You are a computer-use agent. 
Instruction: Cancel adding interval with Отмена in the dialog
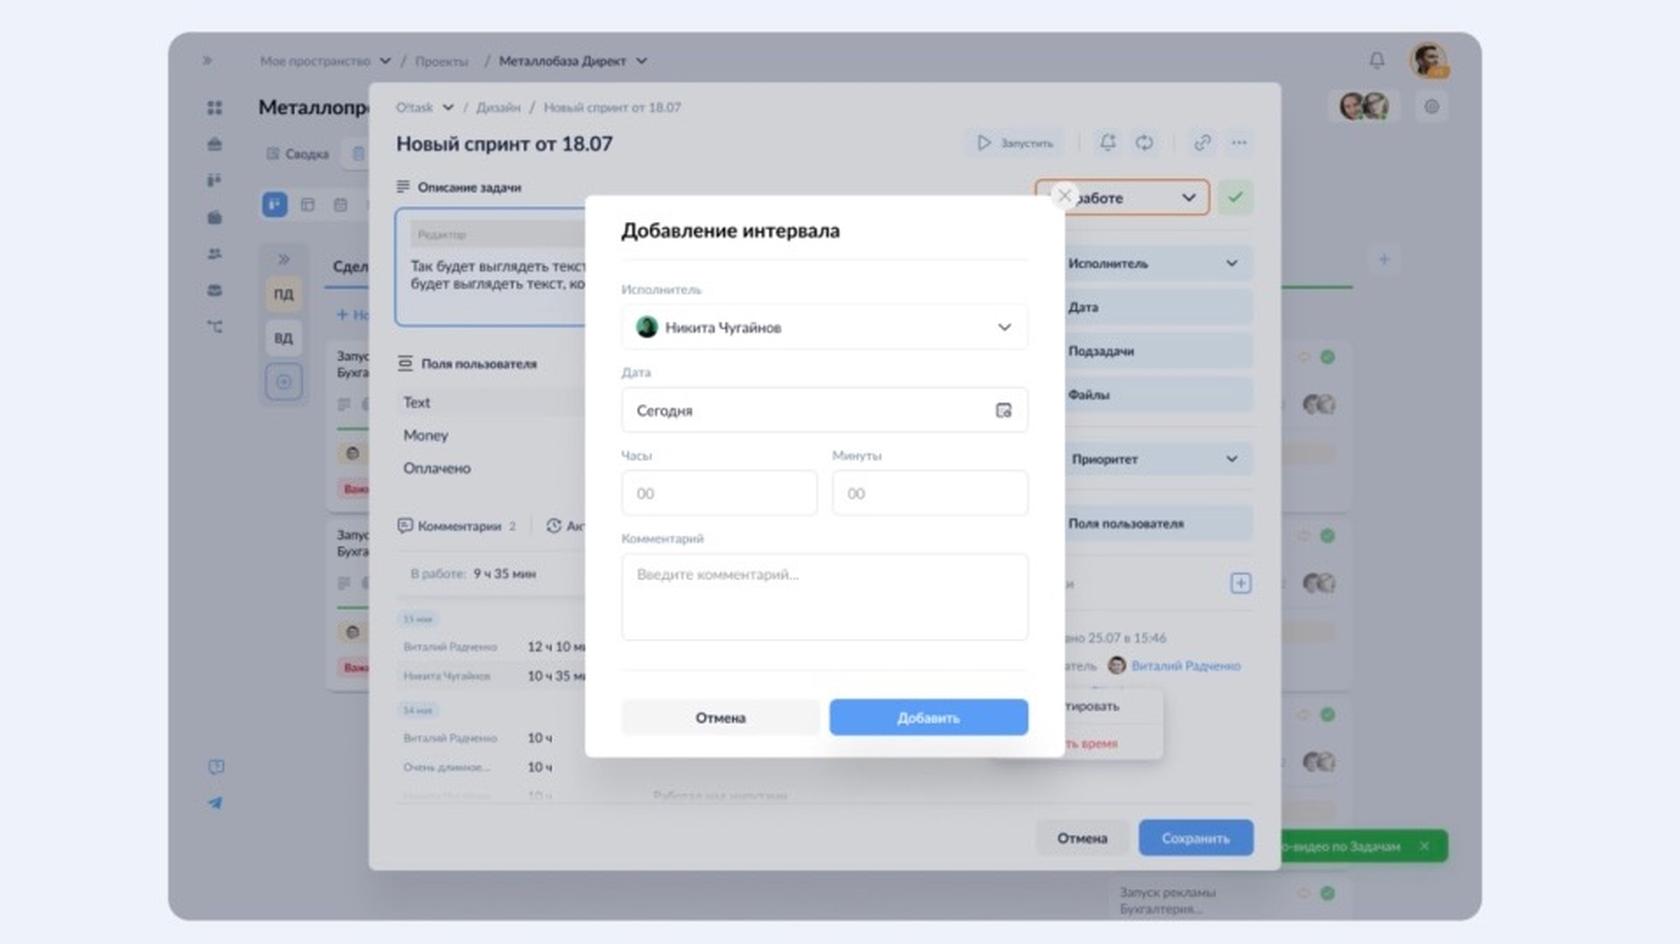tap(720, 717)
